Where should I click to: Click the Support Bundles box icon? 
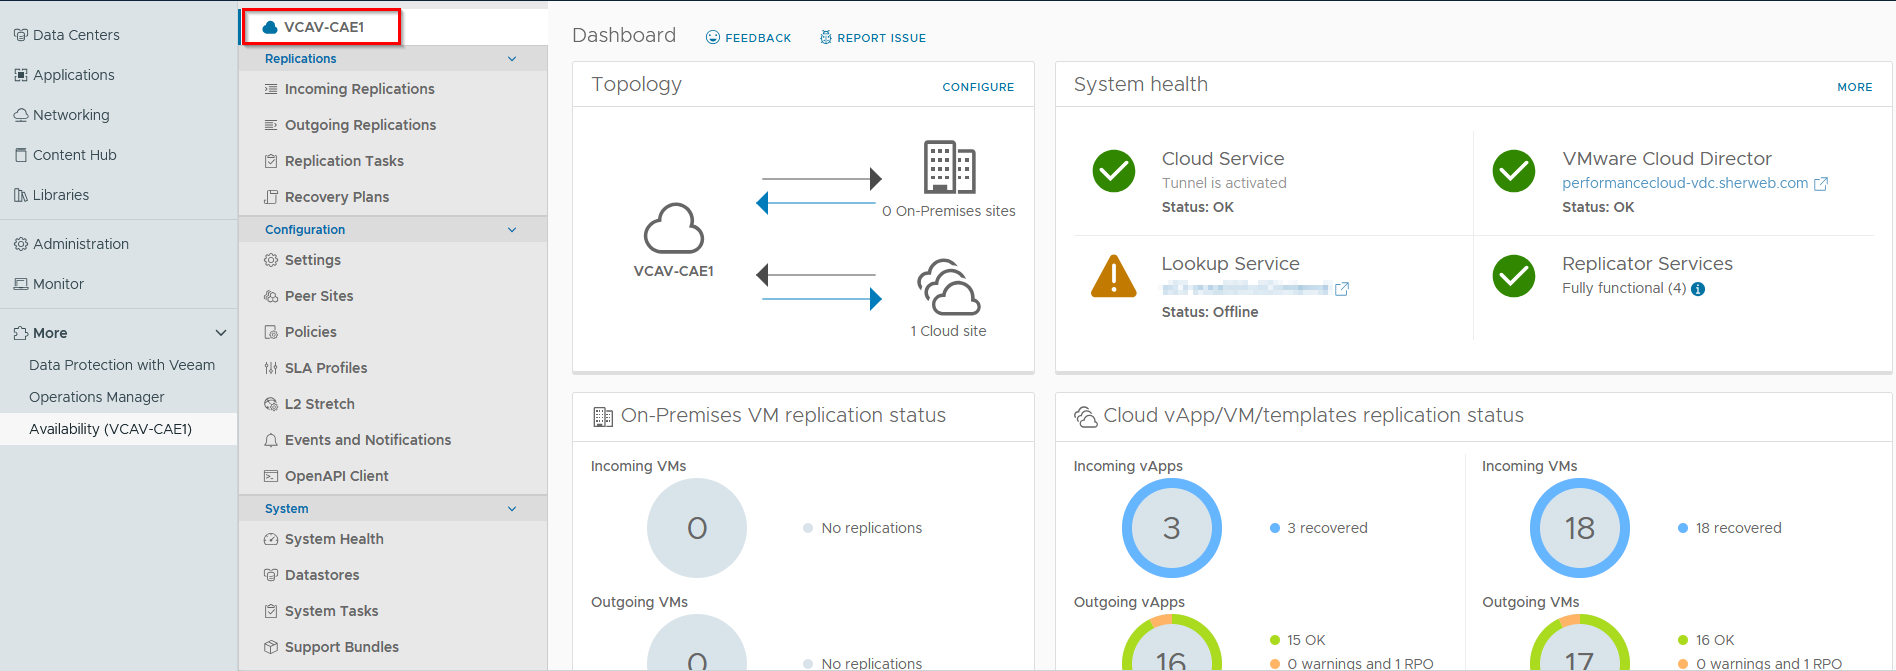click(271, 647)
